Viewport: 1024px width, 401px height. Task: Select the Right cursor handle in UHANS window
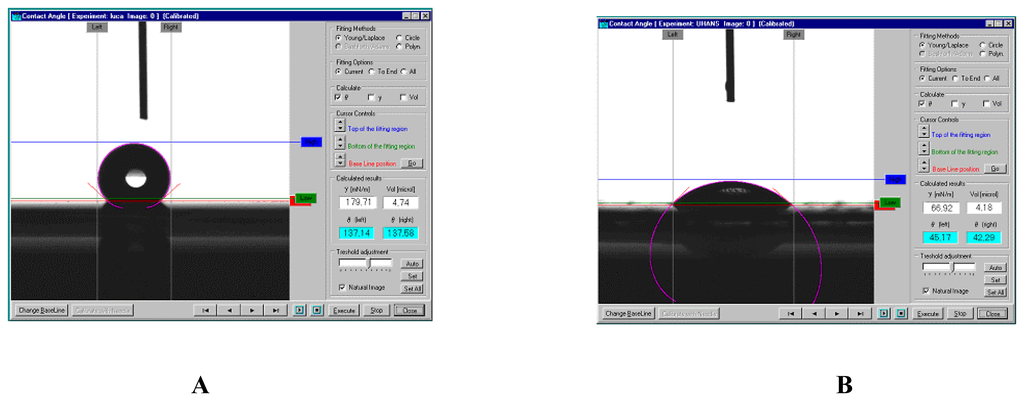tap(793, 35)
